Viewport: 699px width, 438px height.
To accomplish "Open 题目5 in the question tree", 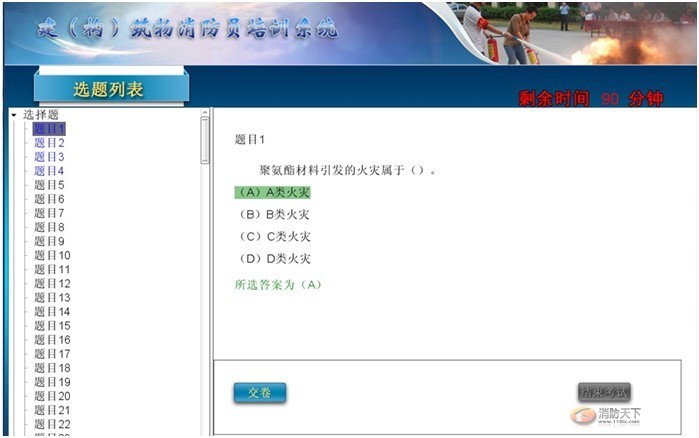I will 49,185.
